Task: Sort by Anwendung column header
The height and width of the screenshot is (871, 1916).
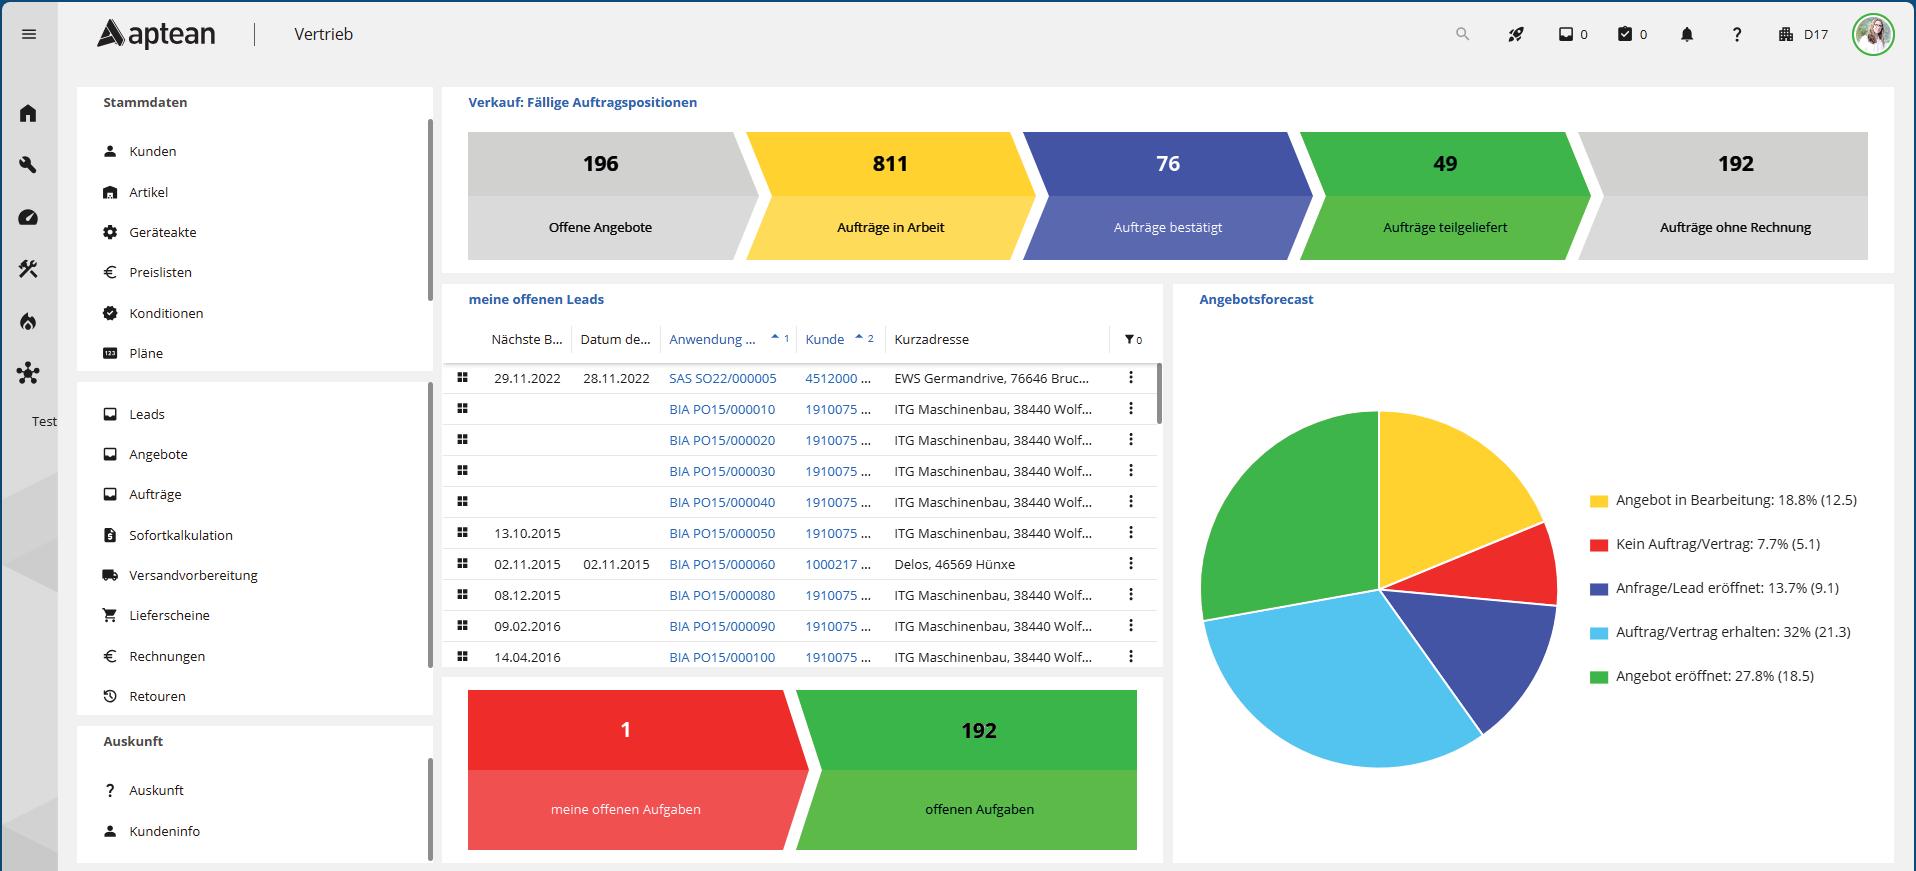Action: tap(712, 340)
